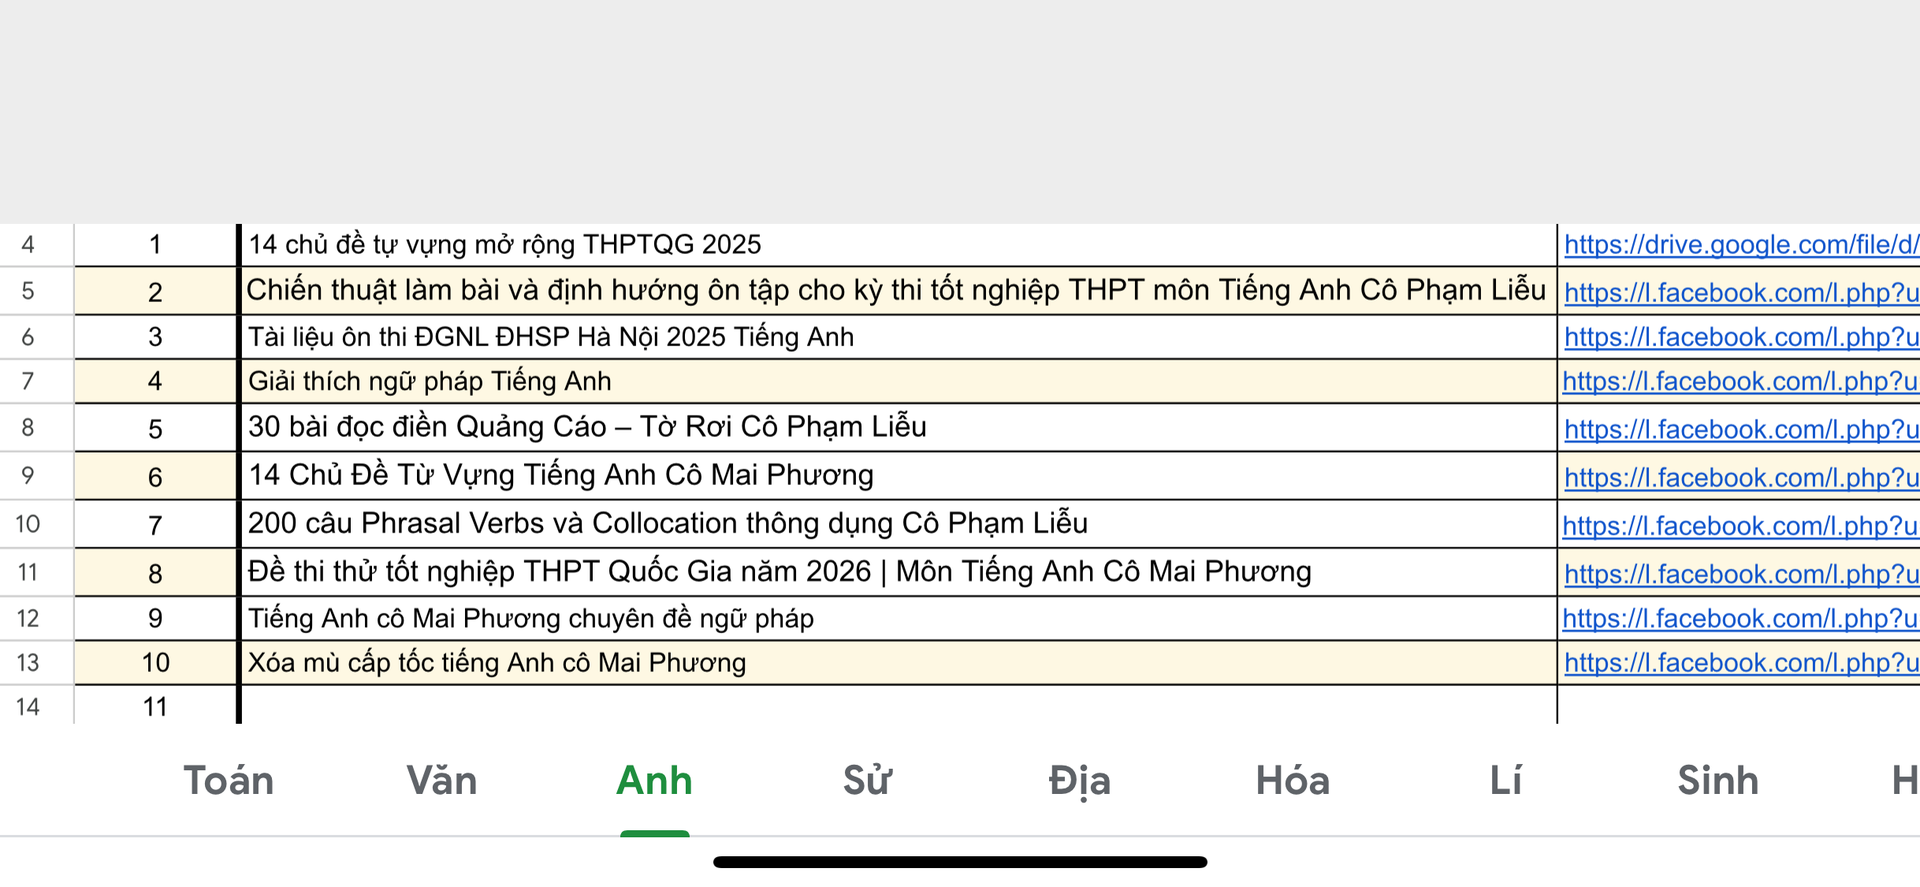Select 'Đề thi thử tốt nghiệp THPT' cell
This screenshot has width=1920, height=887.
(x=779, y=572)
